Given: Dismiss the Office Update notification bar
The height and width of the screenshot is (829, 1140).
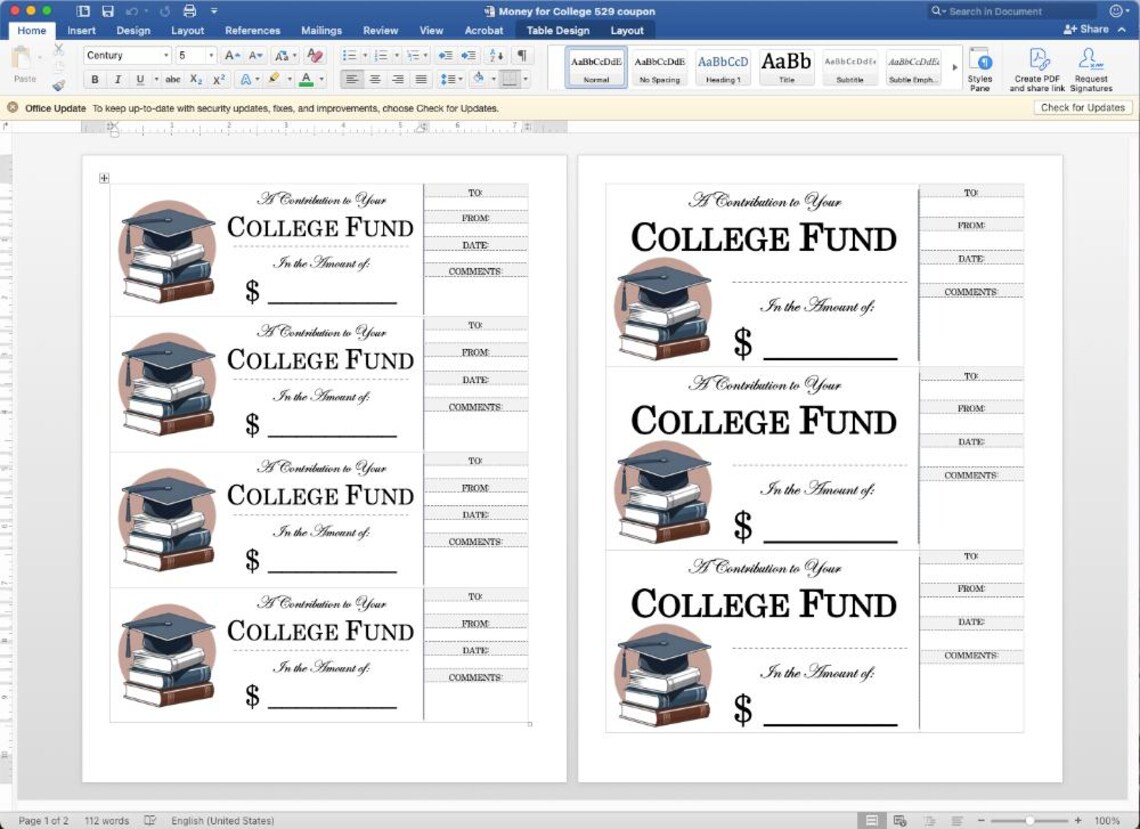Looking at the screenshot, I should tap(12, 108).
